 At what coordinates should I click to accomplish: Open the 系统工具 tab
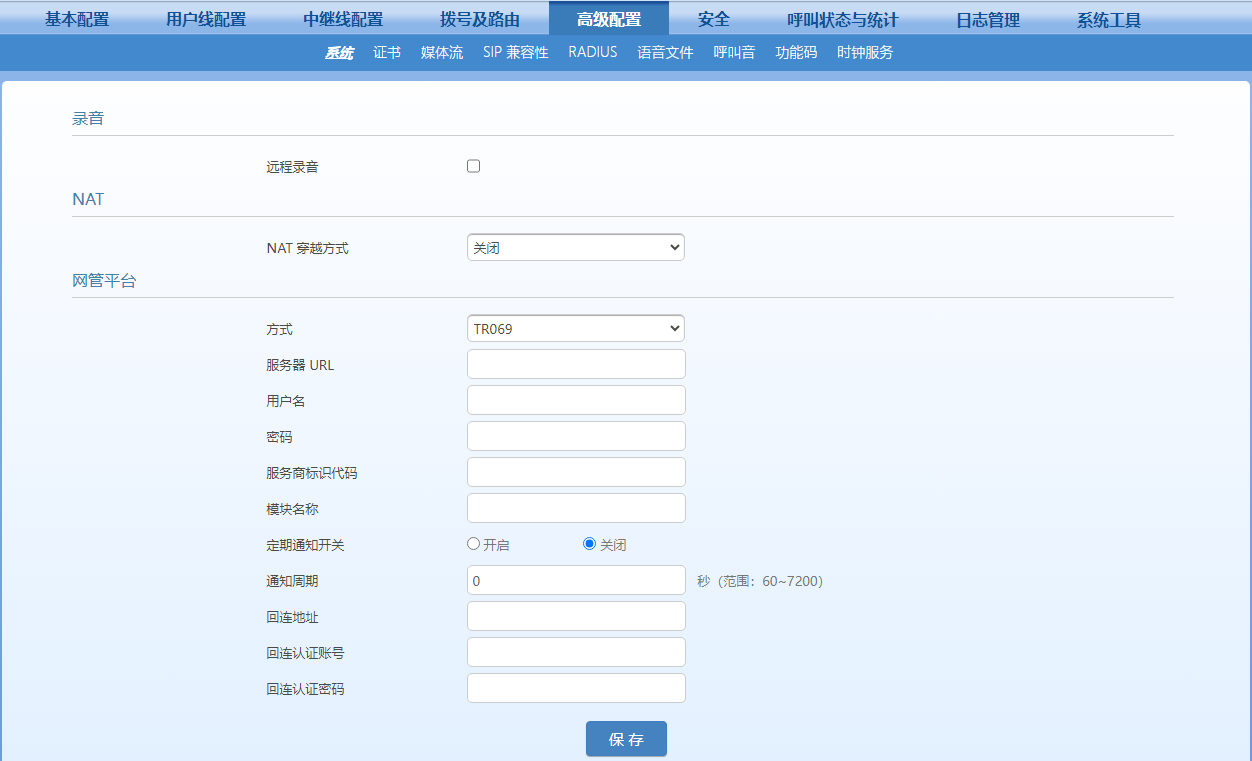pyautogui.click(x=1109, y=19)
